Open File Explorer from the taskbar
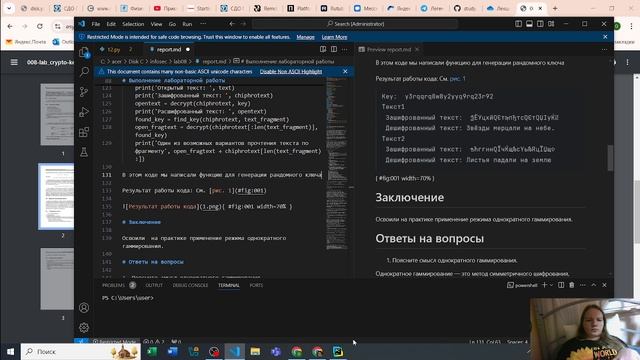The height and width of the screenshot is (360, 640). (255, 351)
